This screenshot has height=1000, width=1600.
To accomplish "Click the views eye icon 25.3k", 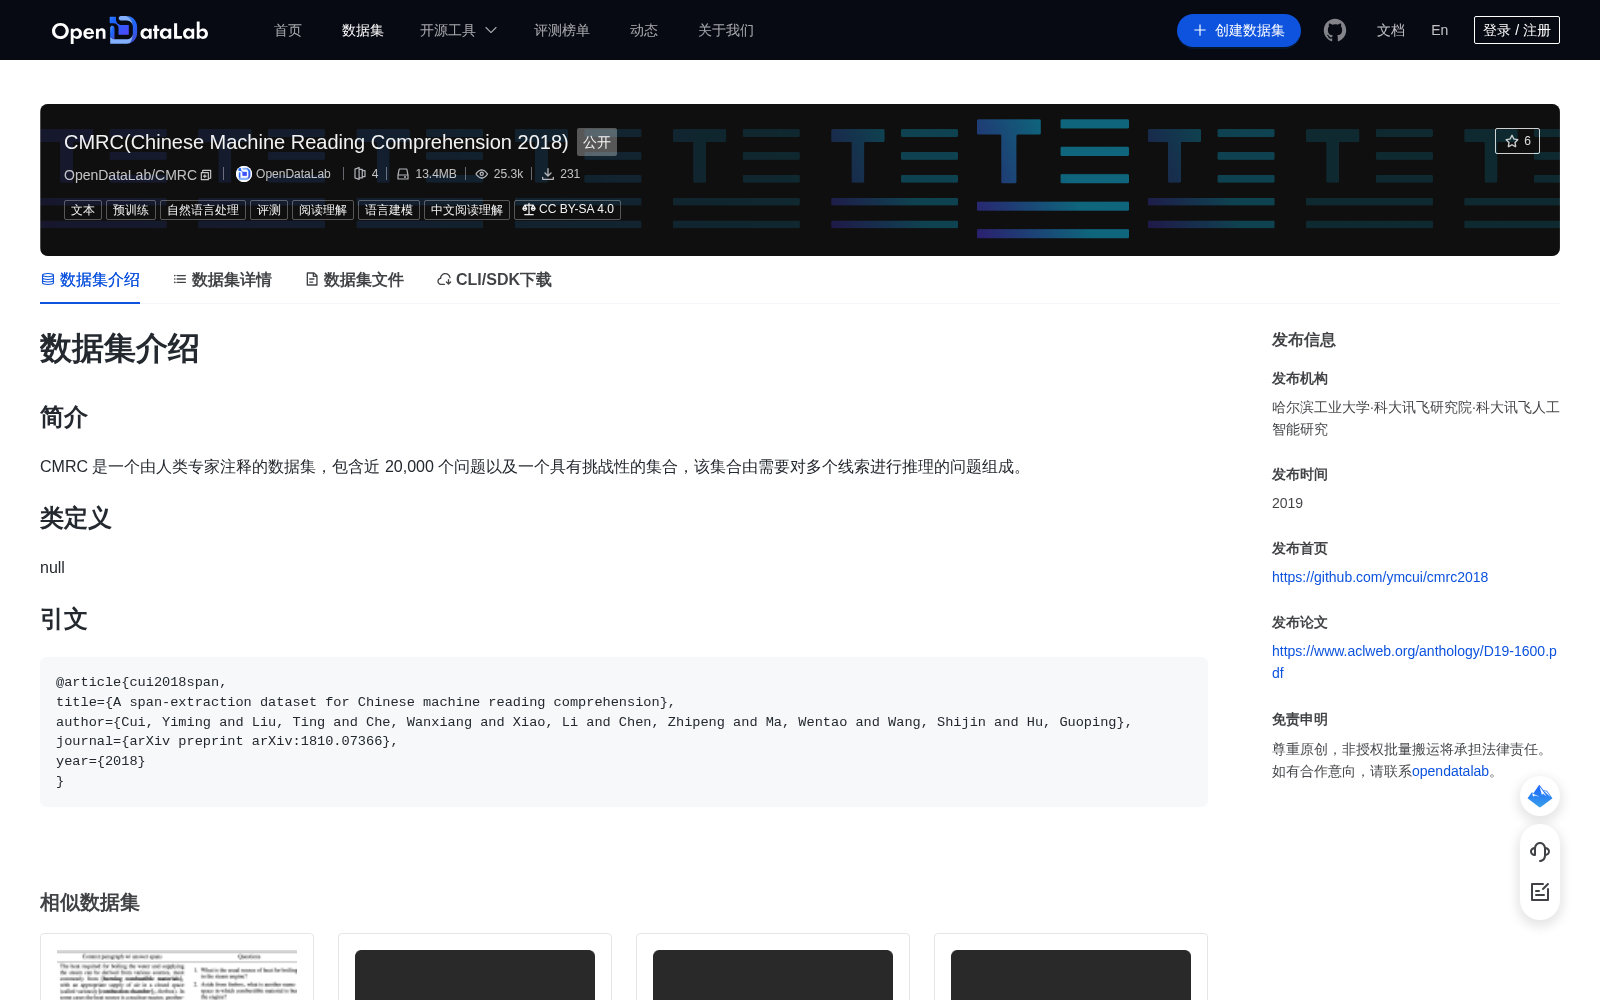I will pos(482,174).
